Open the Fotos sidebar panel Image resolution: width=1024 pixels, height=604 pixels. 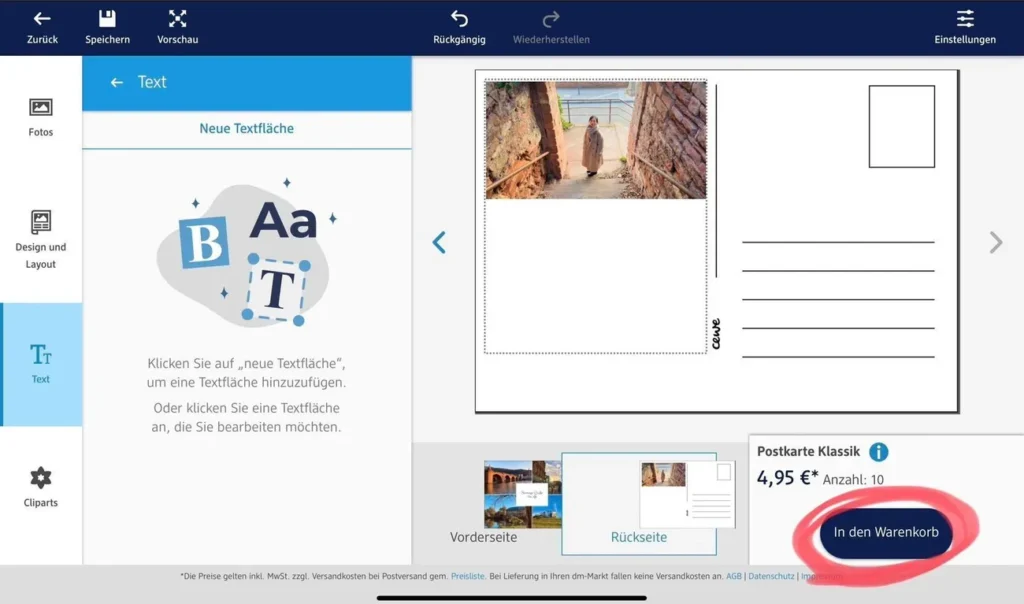[41, 117]
